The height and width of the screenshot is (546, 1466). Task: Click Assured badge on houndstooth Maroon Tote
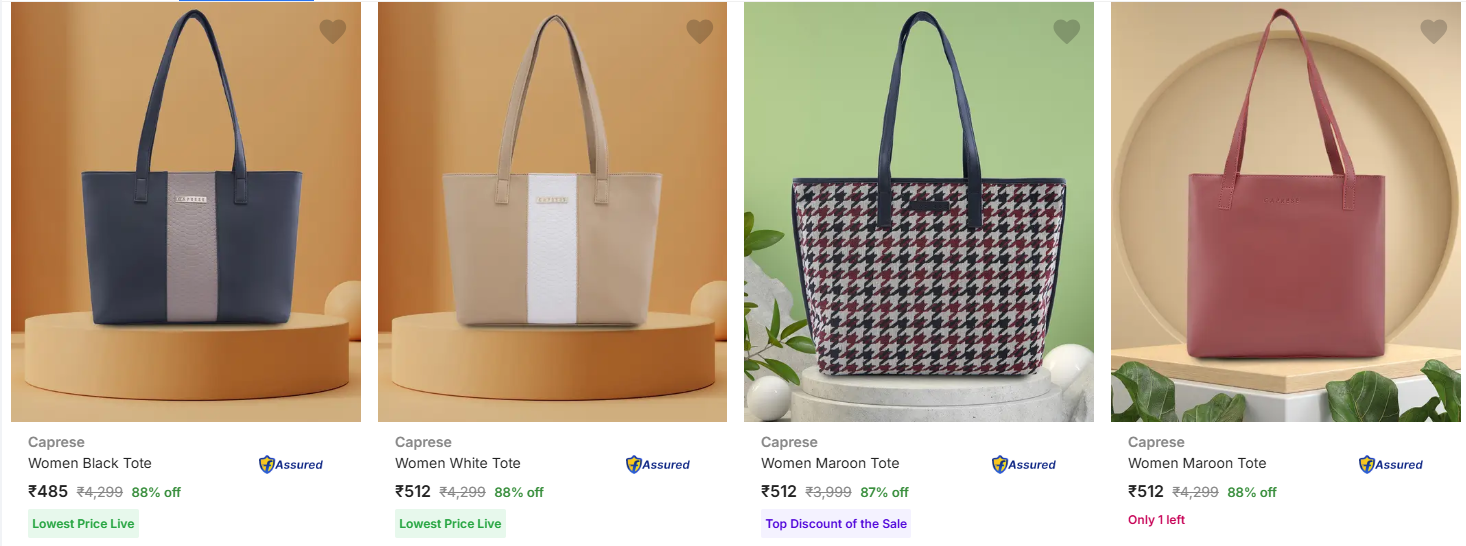[x=1024, y=464]
